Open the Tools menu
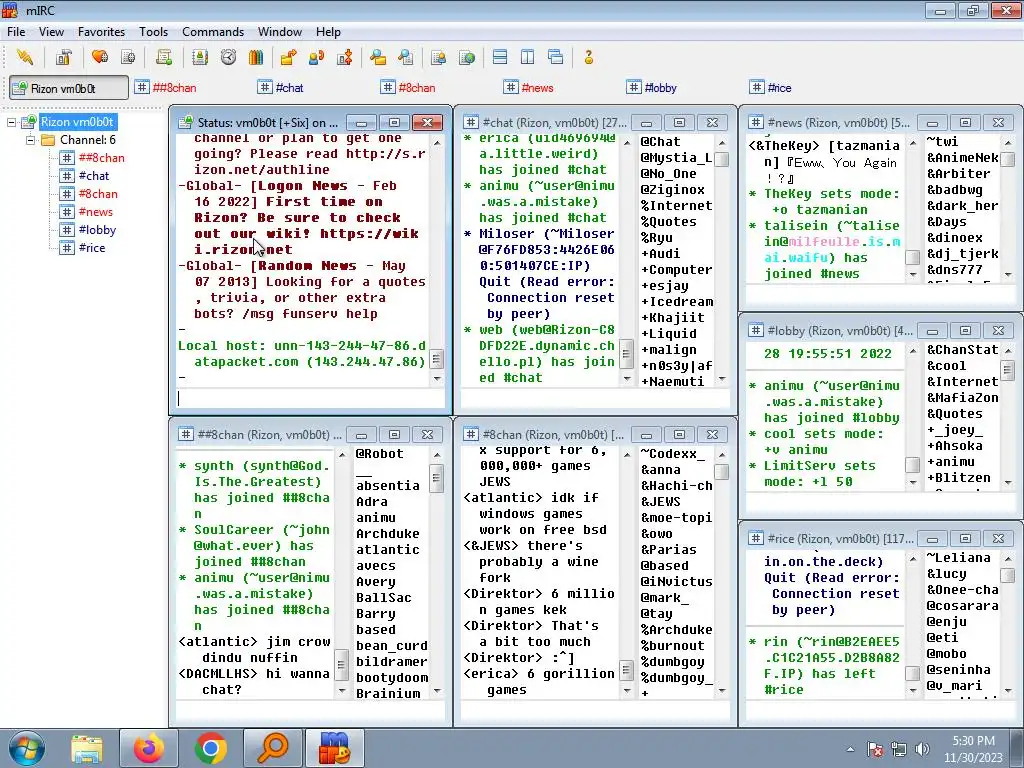 153,32
